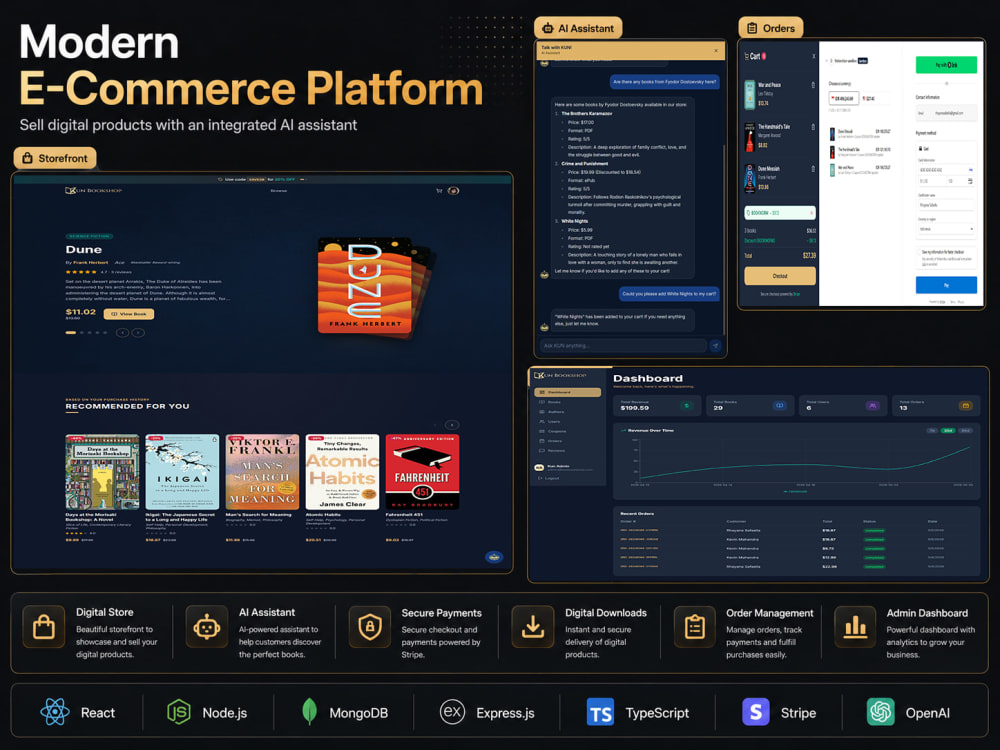The image size is (1000, 750).
Task: Go to next slide in Dune carousel
Action: pyautogui.click(x=138, y=332)
